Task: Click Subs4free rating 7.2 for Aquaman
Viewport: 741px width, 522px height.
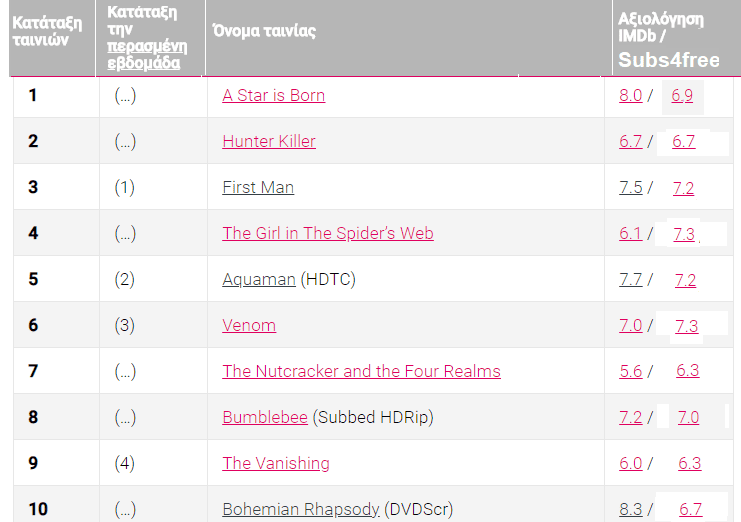Action: pos(685,280)
